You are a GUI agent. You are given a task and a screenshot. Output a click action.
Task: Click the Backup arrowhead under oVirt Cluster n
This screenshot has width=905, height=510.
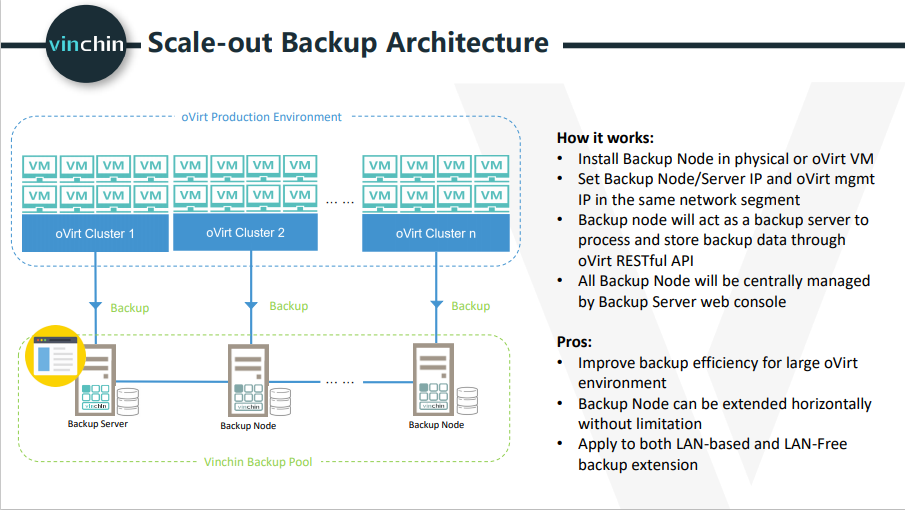pyautogui.click(x=437, y=304)
